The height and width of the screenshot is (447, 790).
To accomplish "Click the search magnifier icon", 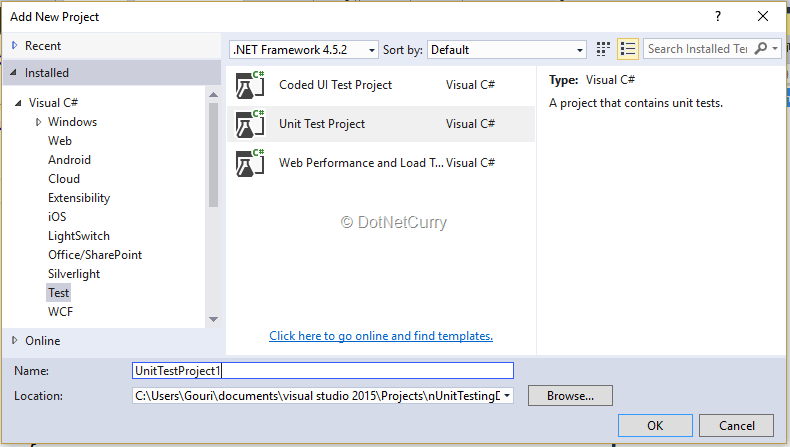I will click(x=761, y=49).
